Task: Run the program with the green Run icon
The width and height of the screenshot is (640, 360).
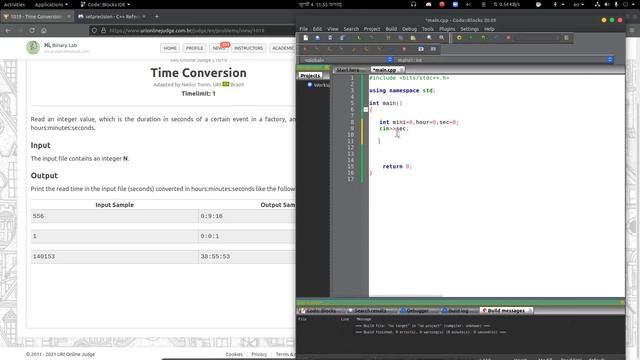Action: [x=471, y=38]
